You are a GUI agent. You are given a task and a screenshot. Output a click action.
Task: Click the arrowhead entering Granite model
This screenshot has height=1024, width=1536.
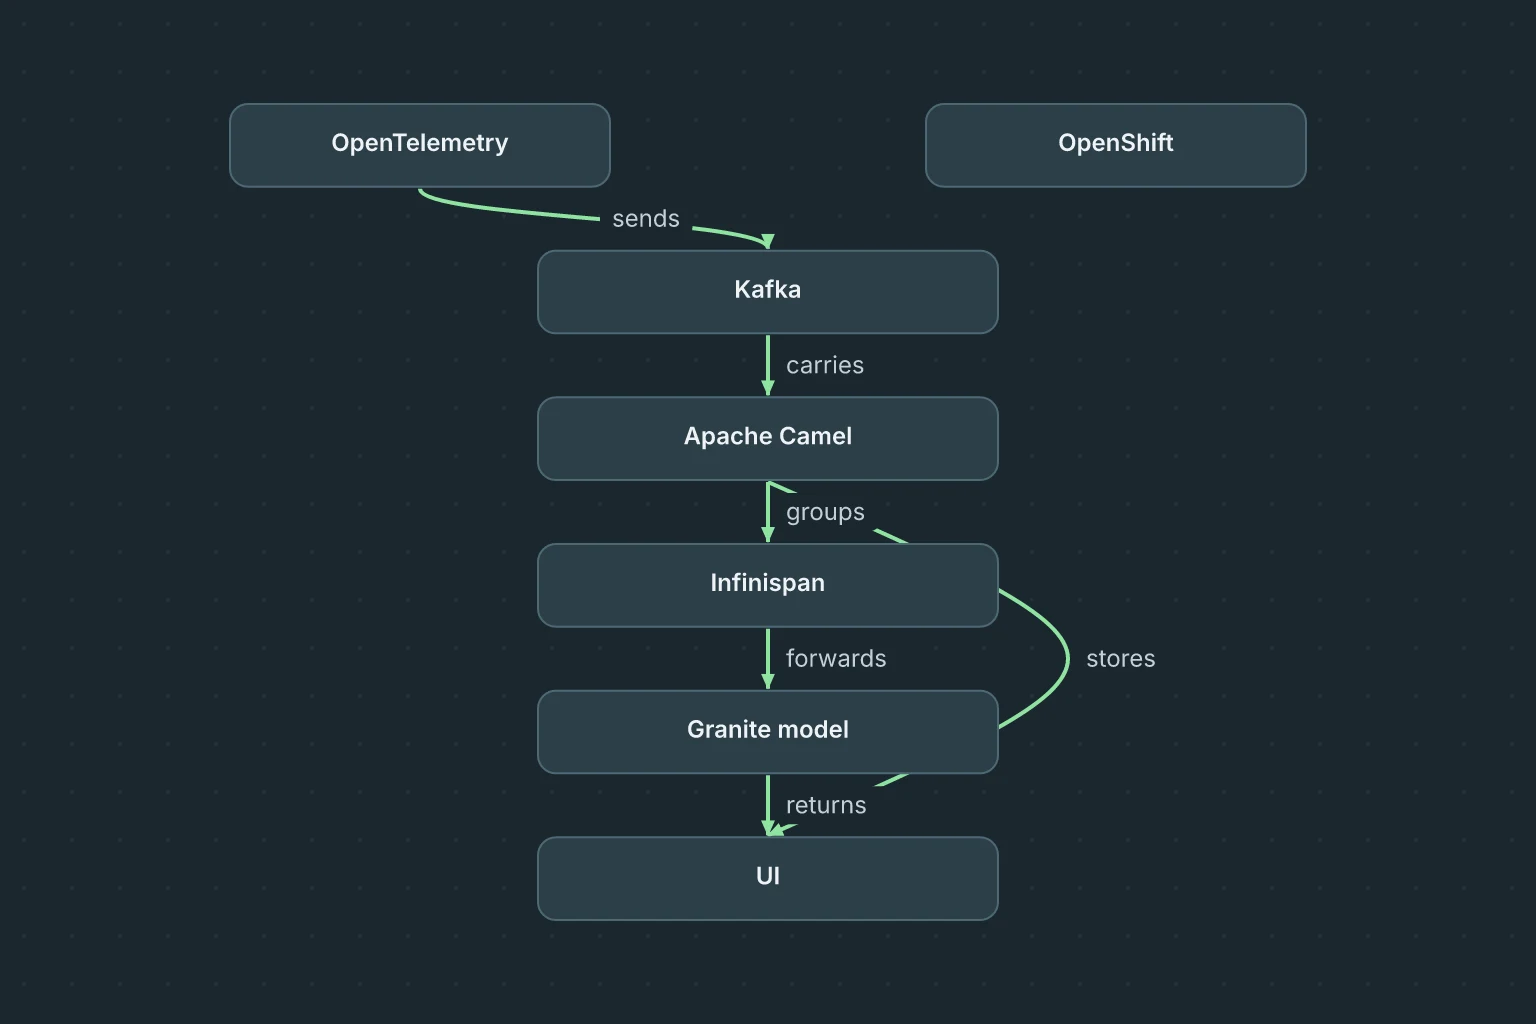point(768,682)
